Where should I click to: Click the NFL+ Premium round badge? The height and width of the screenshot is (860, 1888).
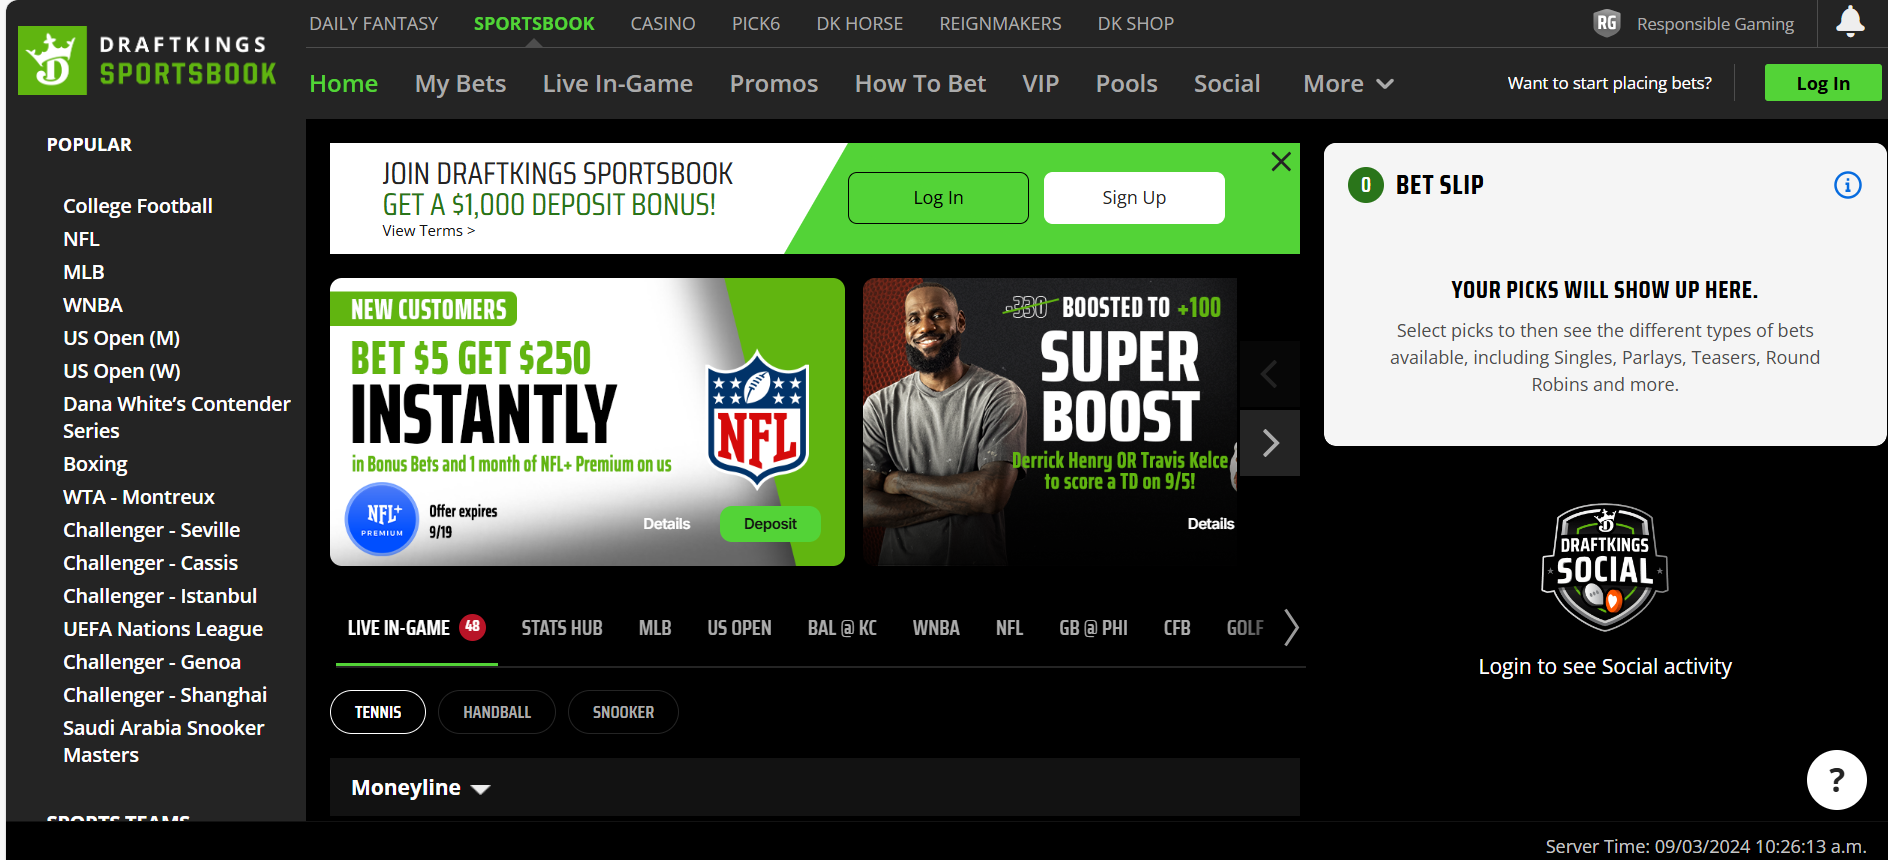pos(382,519)
